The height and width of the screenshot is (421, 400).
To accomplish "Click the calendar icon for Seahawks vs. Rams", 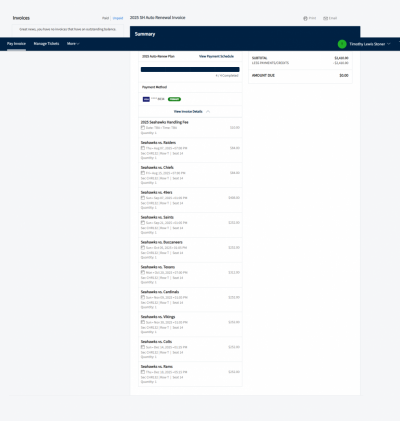I will coord(143,372).
